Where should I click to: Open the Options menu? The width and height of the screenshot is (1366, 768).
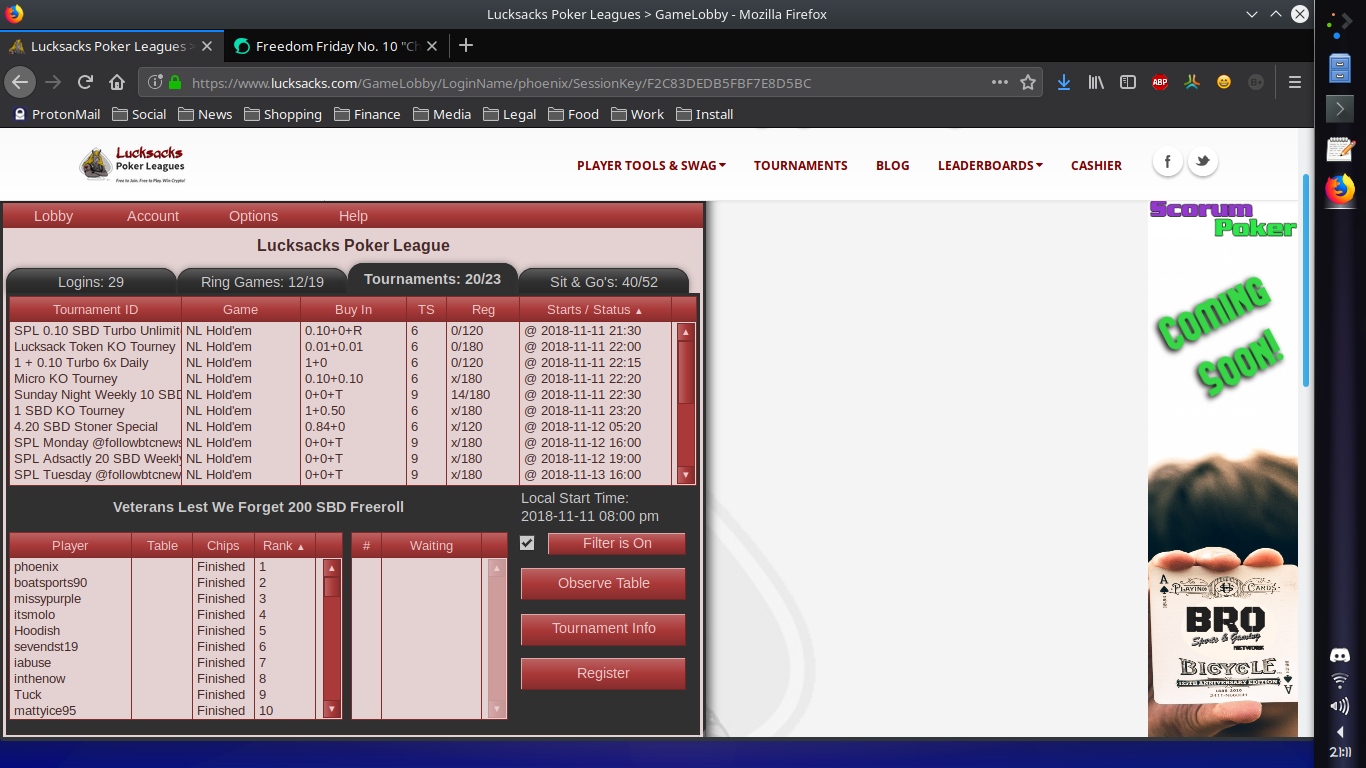click(x=254, y=216)
